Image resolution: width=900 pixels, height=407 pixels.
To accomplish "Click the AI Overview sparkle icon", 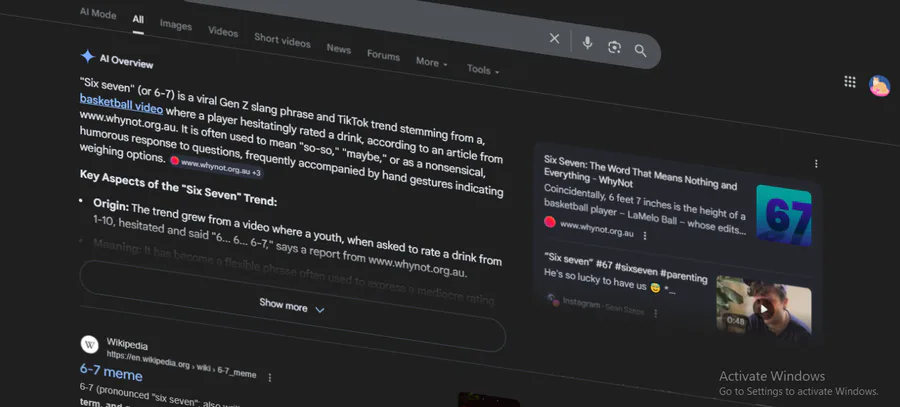I will [x=87, y=56].
